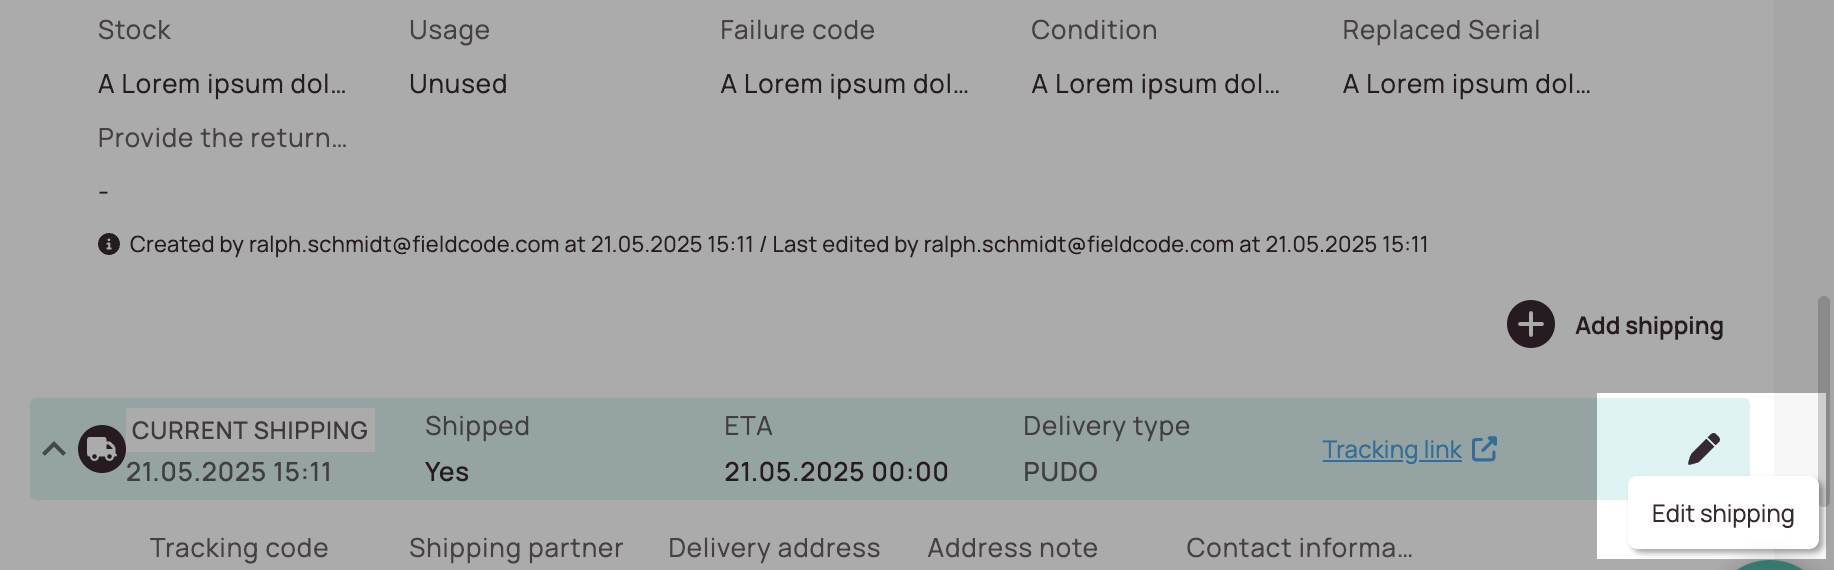Collapse the current shipping section chevron

54,449
